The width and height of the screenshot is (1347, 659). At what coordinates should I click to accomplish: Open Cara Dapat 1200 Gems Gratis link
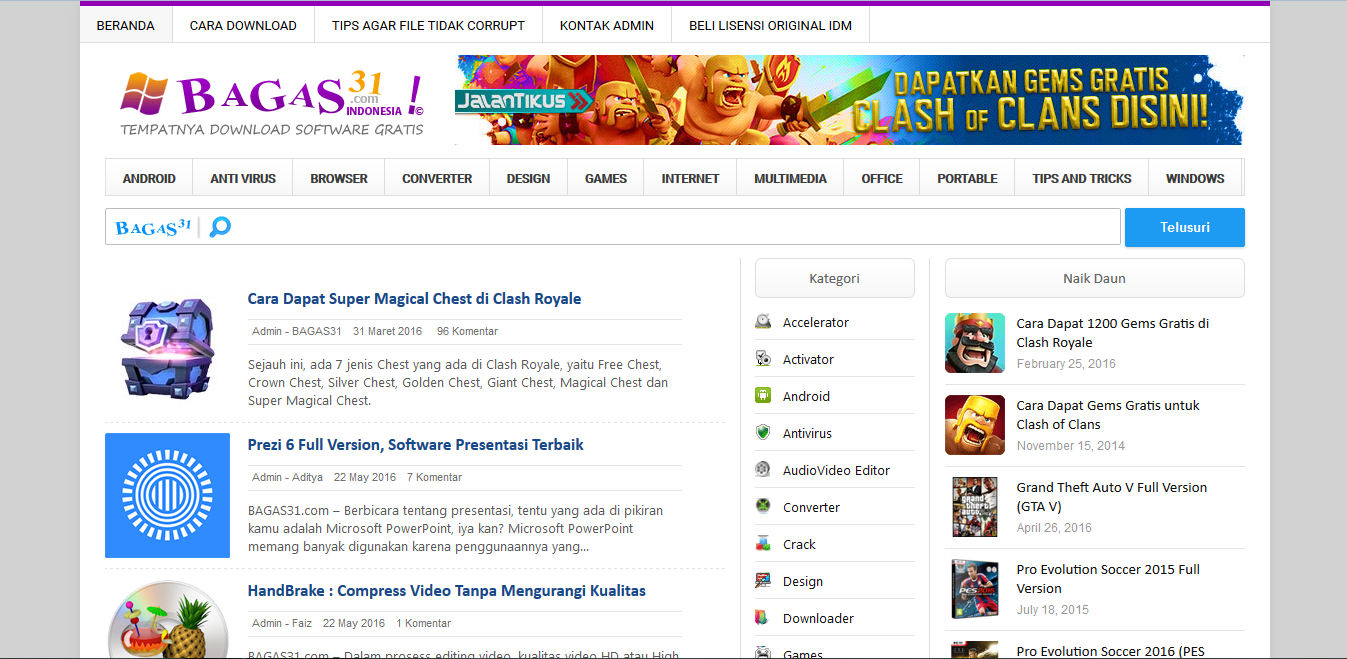[x=1113, y=333]
